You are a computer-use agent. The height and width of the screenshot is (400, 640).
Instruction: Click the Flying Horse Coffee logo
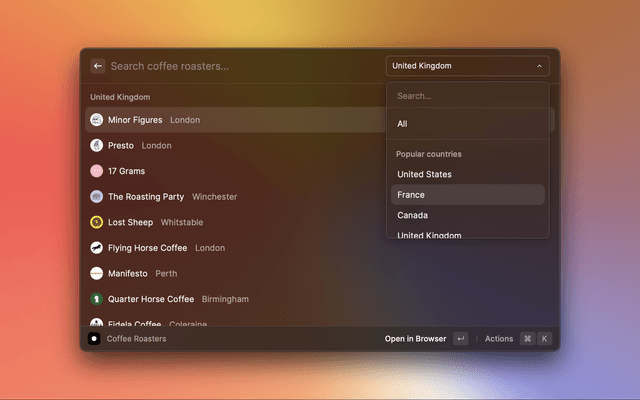[97, 248]
